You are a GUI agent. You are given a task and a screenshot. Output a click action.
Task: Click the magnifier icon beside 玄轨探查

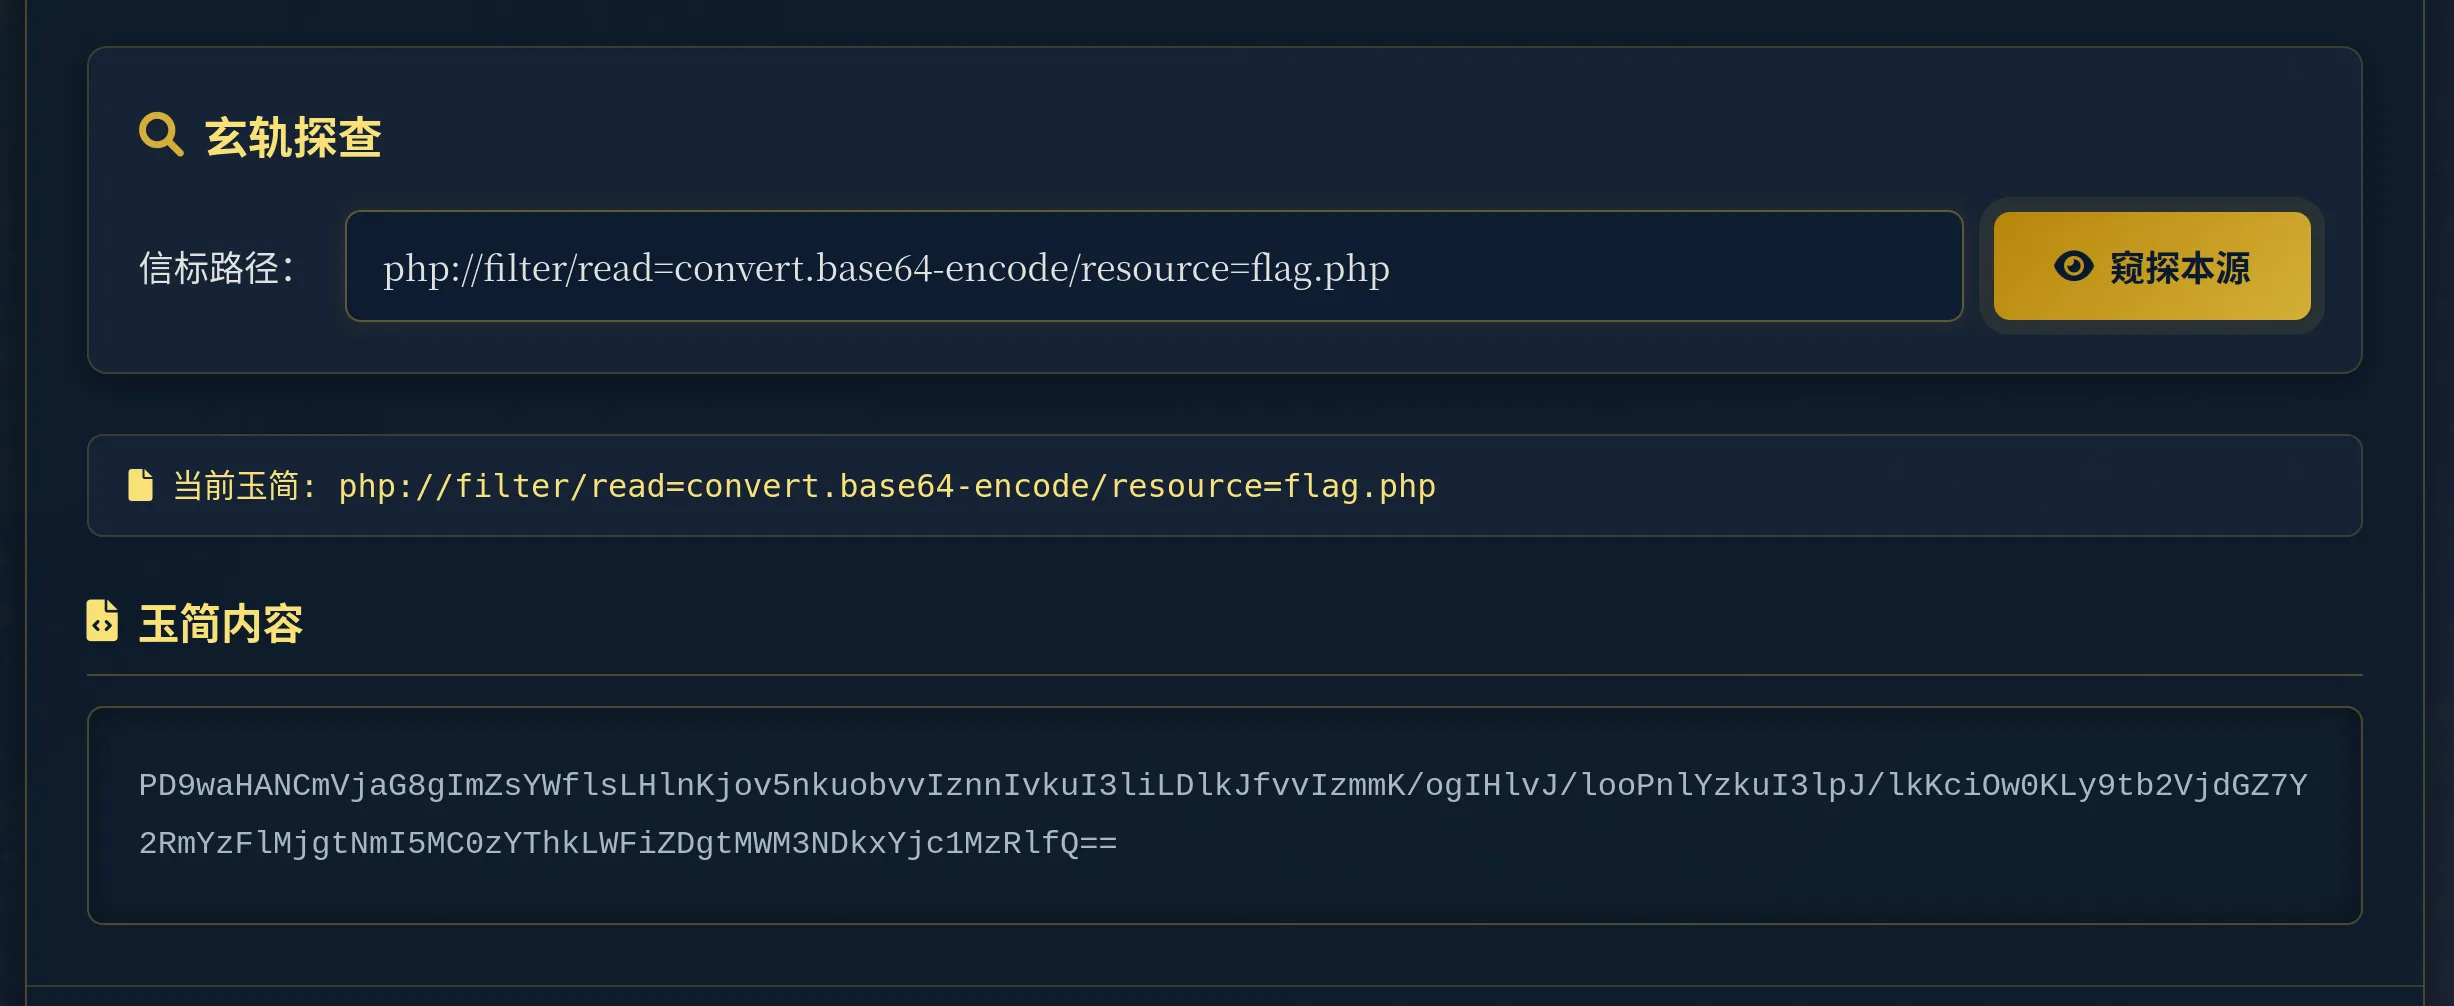point(160,135)
